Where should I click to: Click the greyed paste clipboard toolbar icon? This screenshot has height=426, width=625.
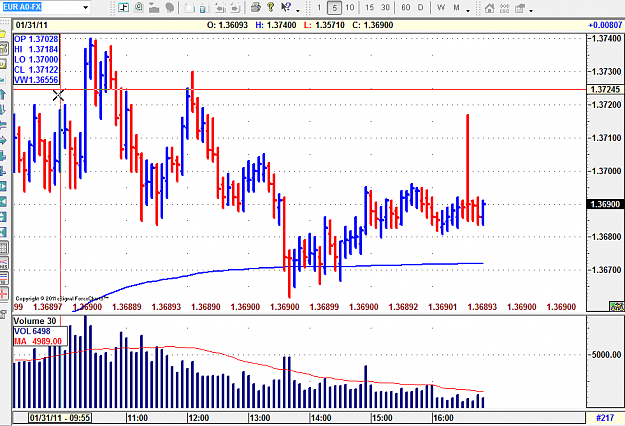(204, 8)
